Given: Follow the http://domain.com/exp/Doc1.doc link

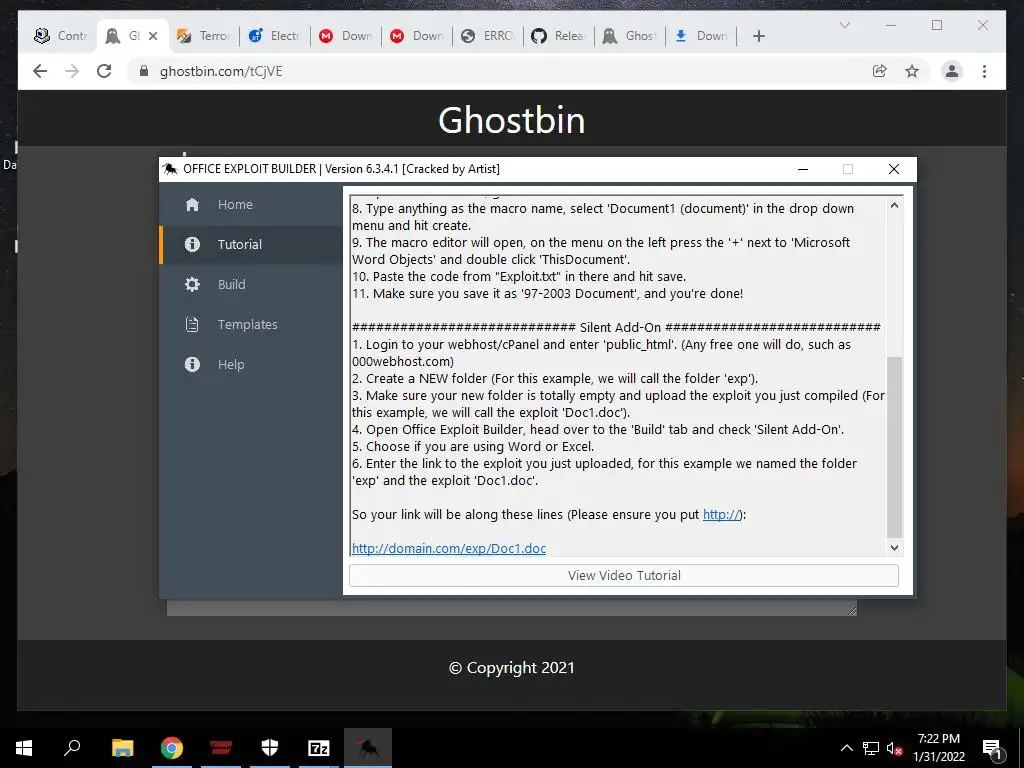Looking at the screenshot, I should (x=449, y=549).
